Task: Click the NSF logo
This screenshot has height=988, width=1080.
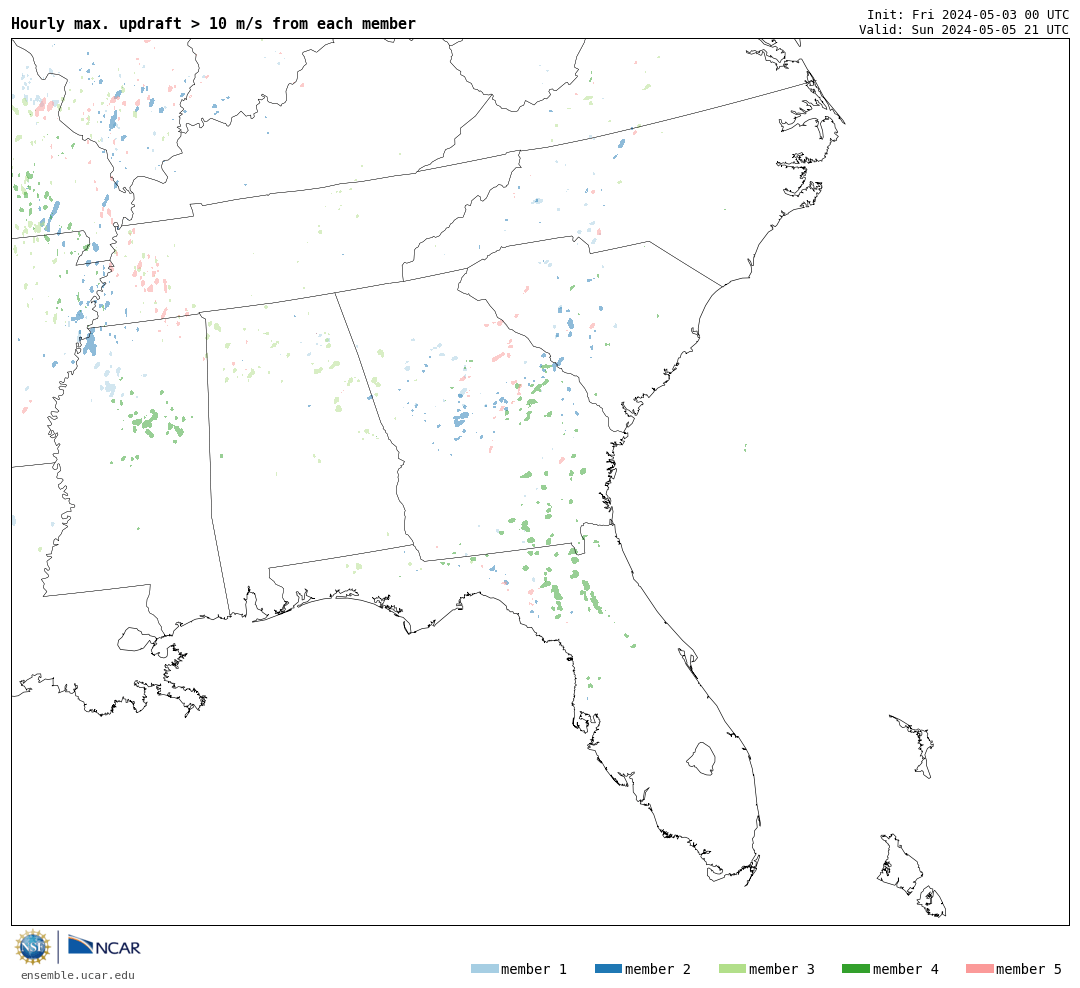Action: point(33,947)
